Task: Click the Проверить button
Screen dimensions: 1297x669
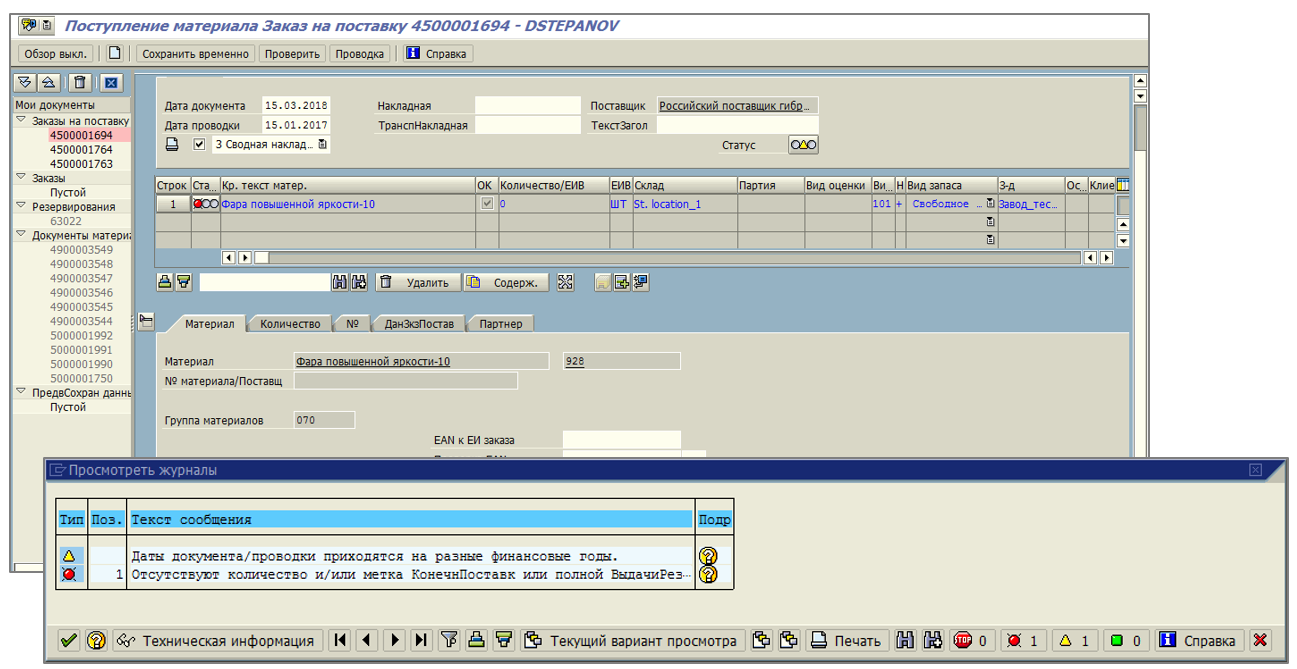Action: click(x=292, y=54)
